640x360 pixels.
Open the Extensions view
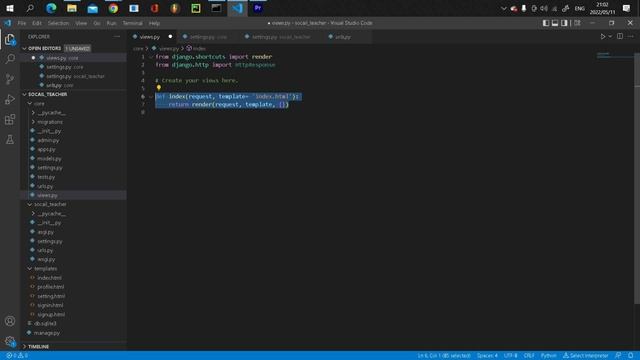point(10,119)
